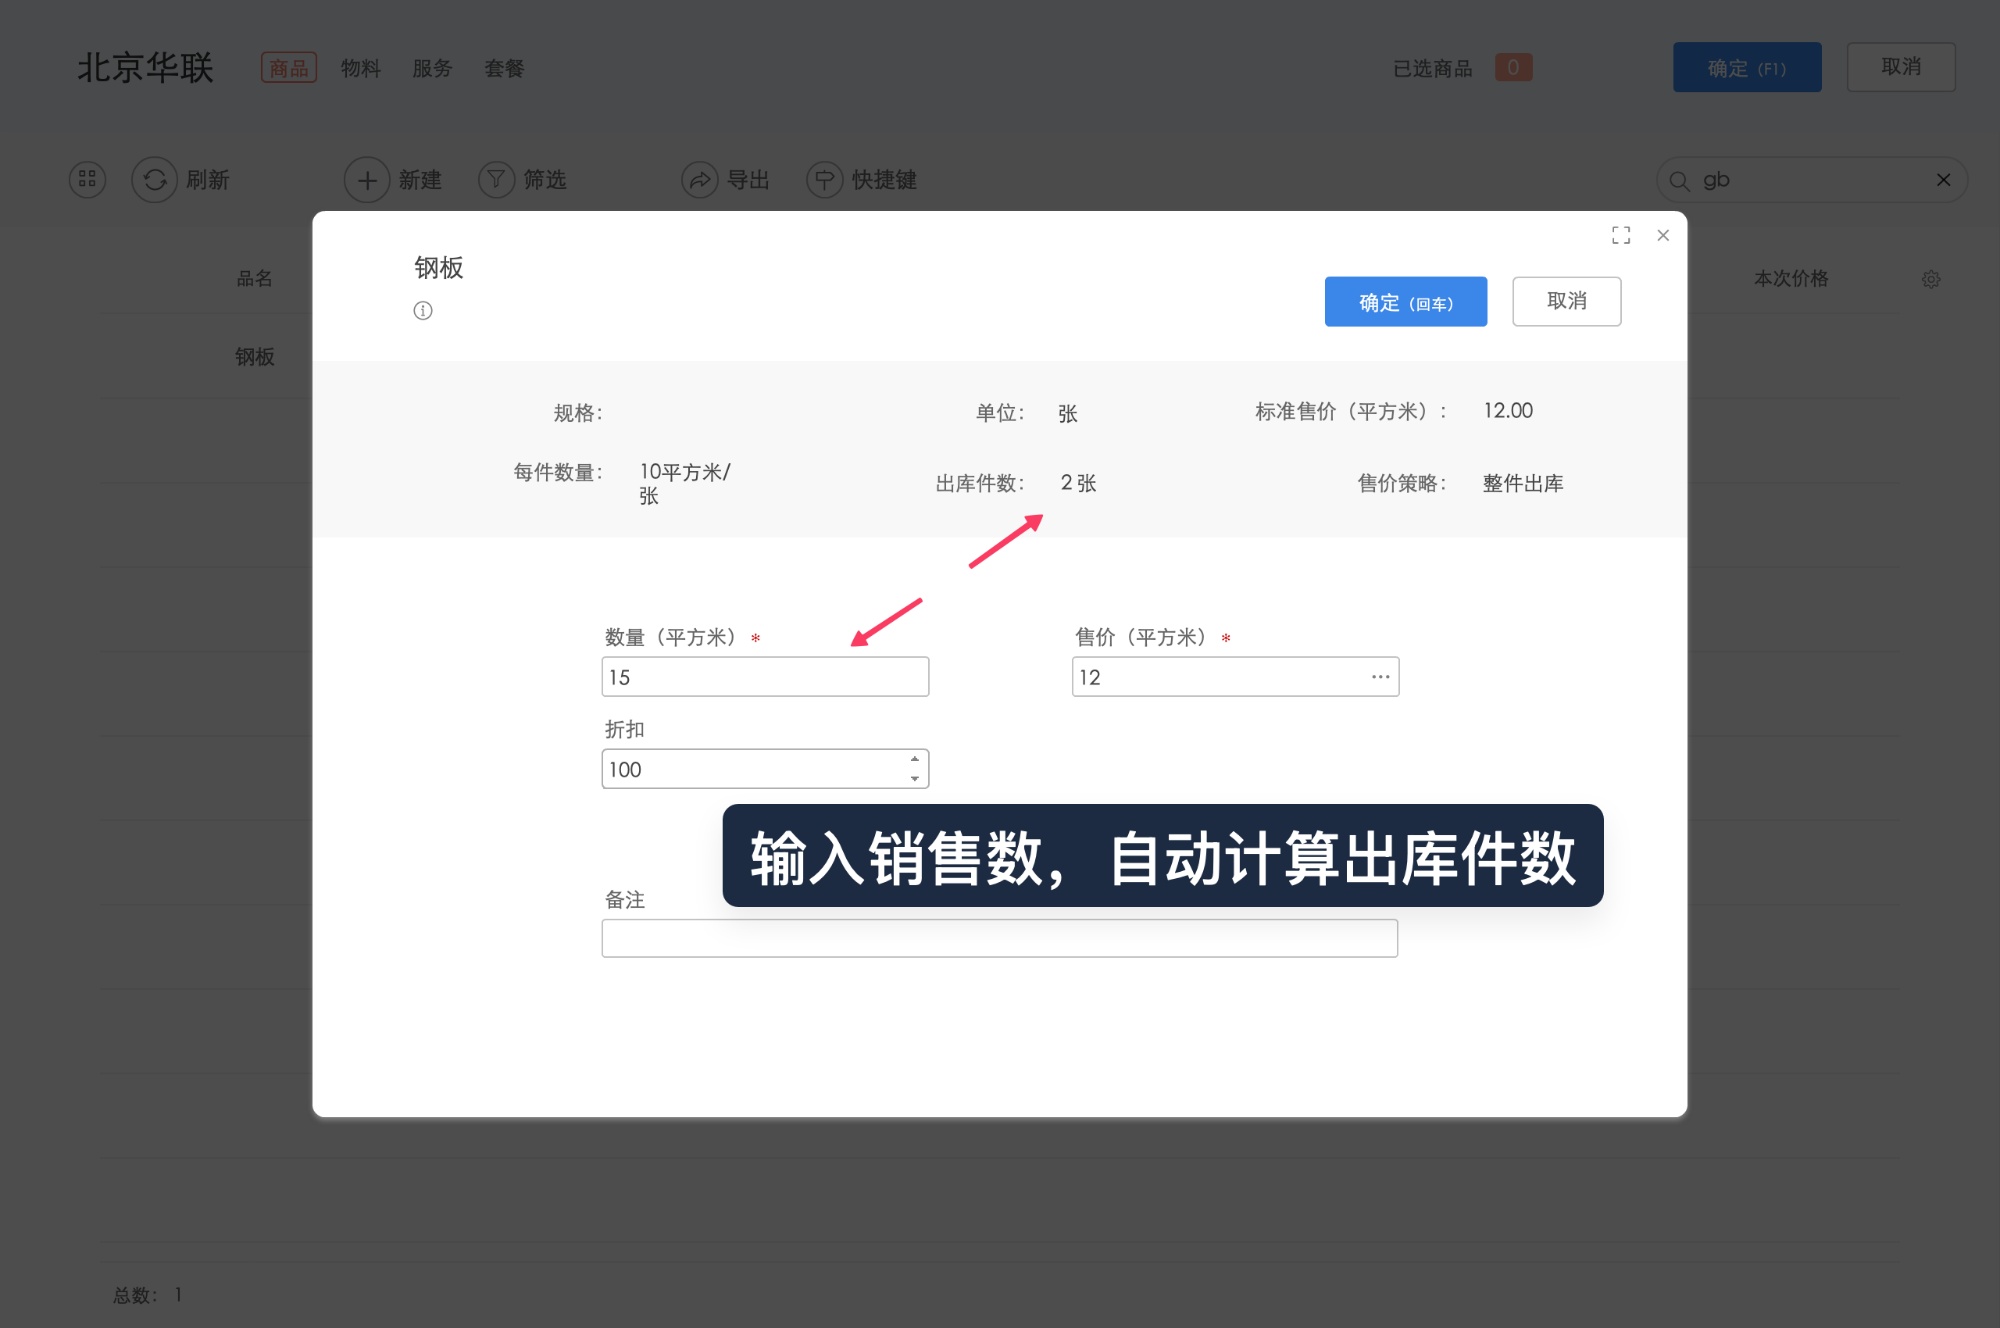The image size is (2000, 1328).
Task: Switch to the 物料 tab
Action: [360, 68]
